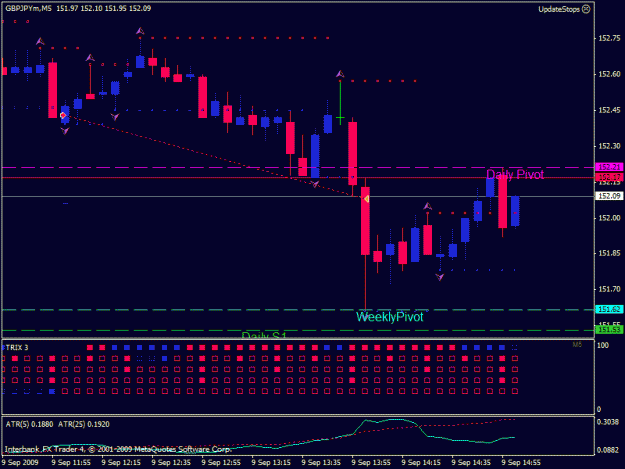Click the 152.45 price scale label
This screenshot has width=625, height=469.
(609, 110)
